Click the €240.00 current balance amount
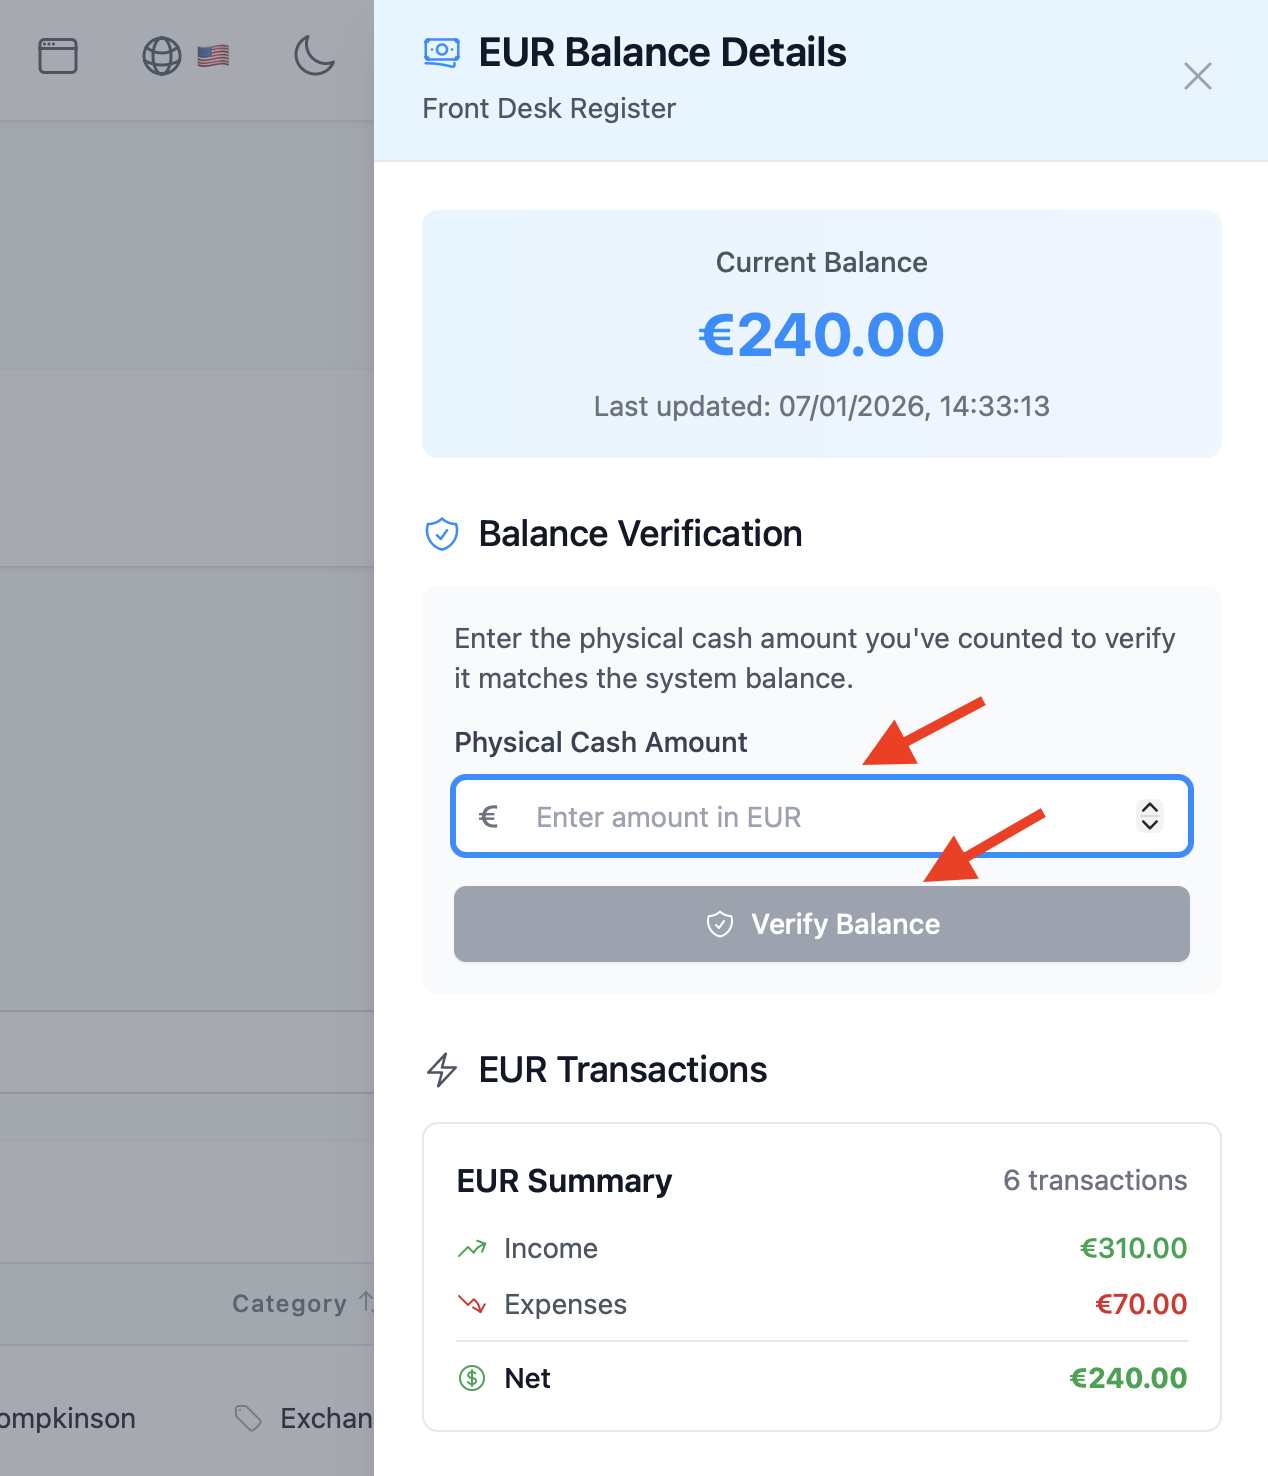The height and width of the screenshot is (1476, 1268). pos(821,334)
